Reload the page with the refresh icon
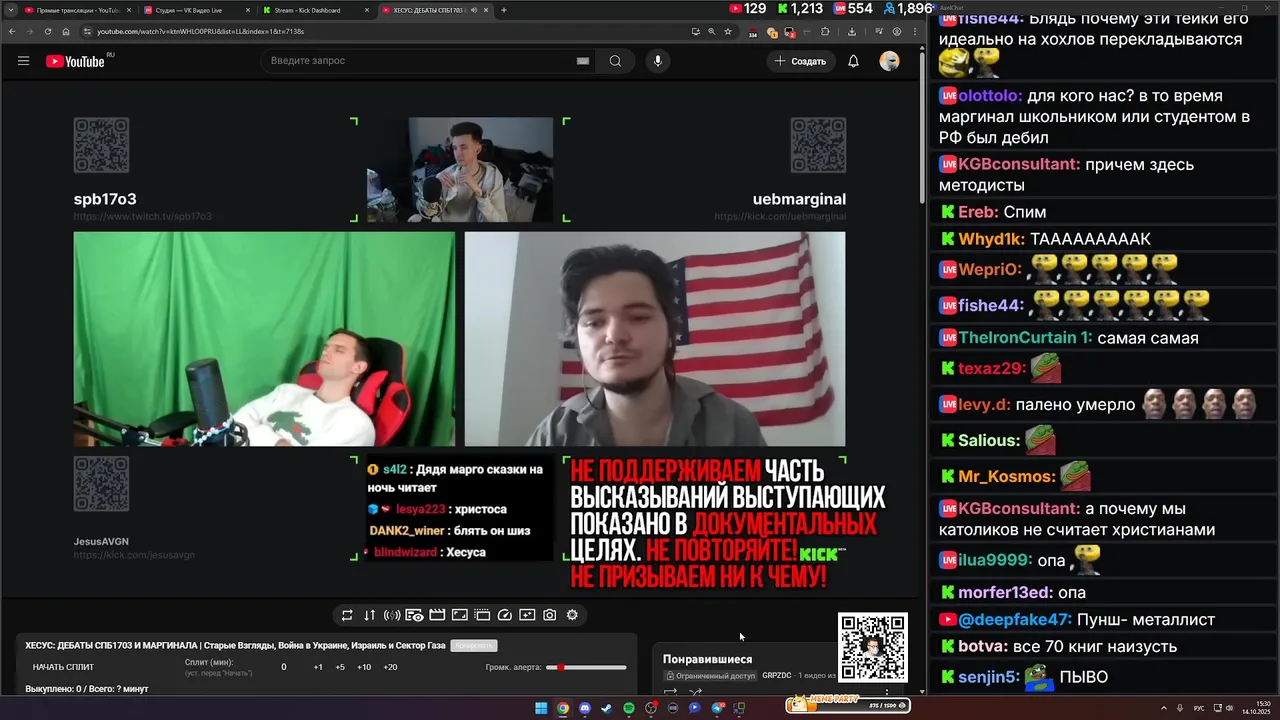The image size is (1280, 720). [x=47, y=31]
